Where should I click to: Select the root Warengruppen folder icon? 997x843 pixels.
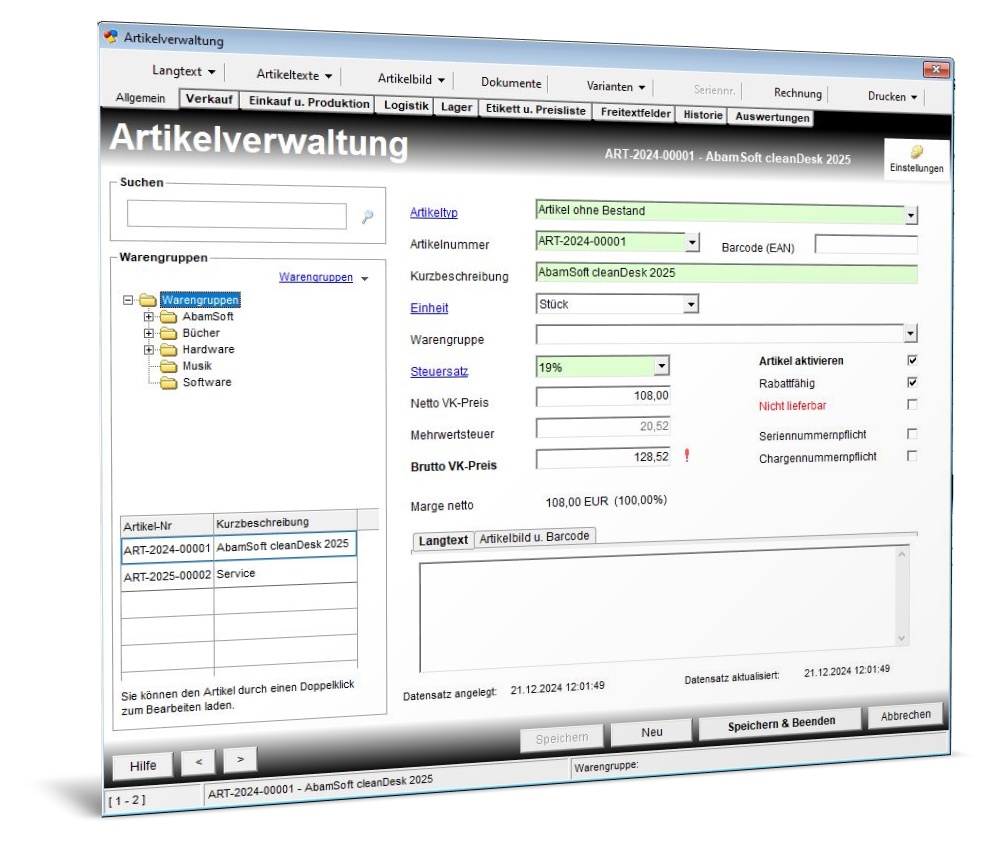point(148,299)
